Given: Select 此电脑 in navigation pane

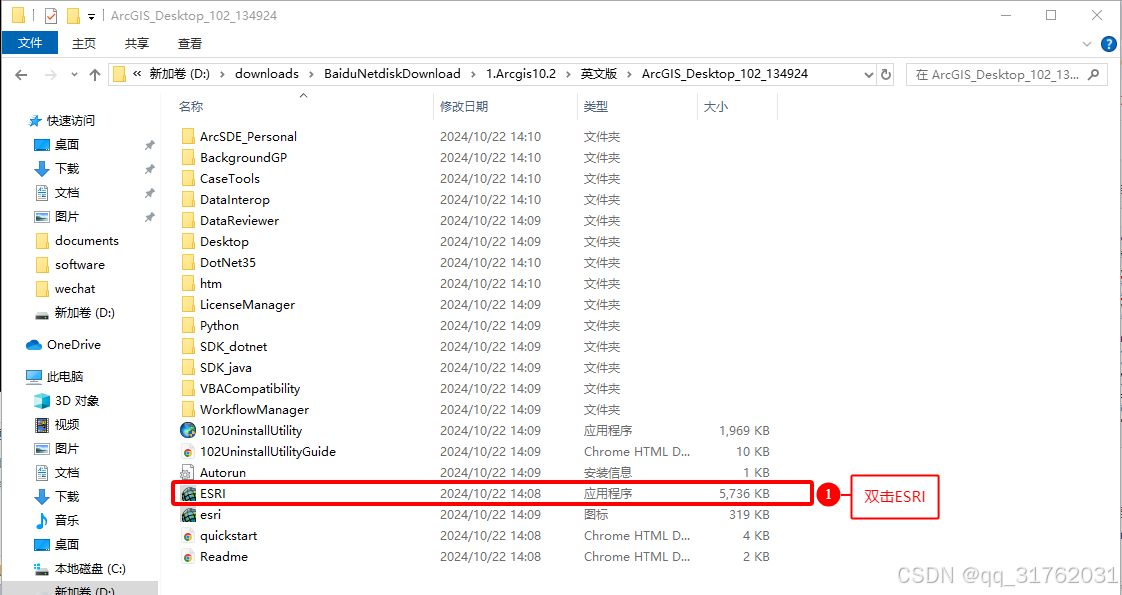Looking at the screenshot, I should click(x=65, y=377).
